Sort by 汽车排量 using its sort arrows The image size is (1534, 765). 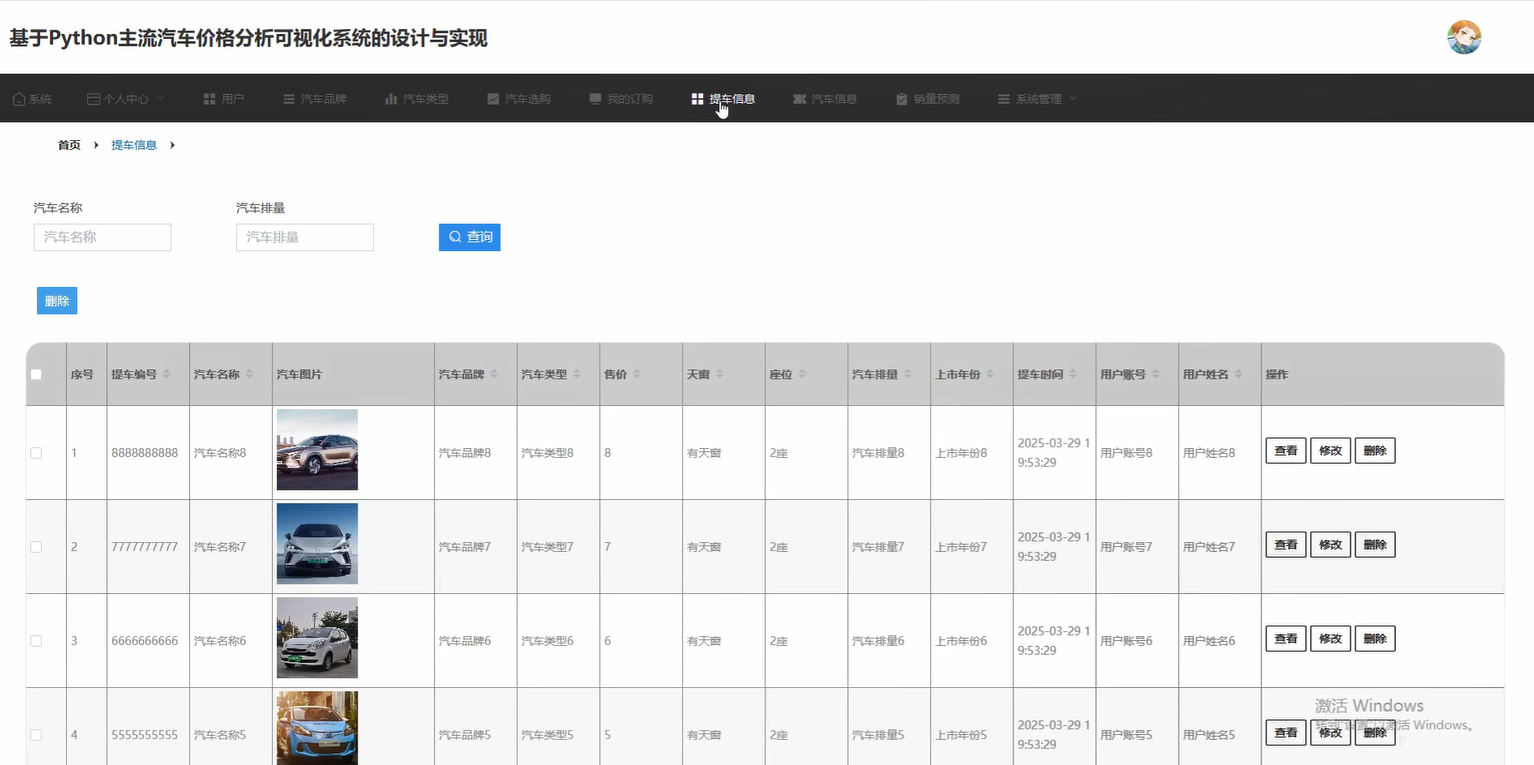[x=908, y=374]
